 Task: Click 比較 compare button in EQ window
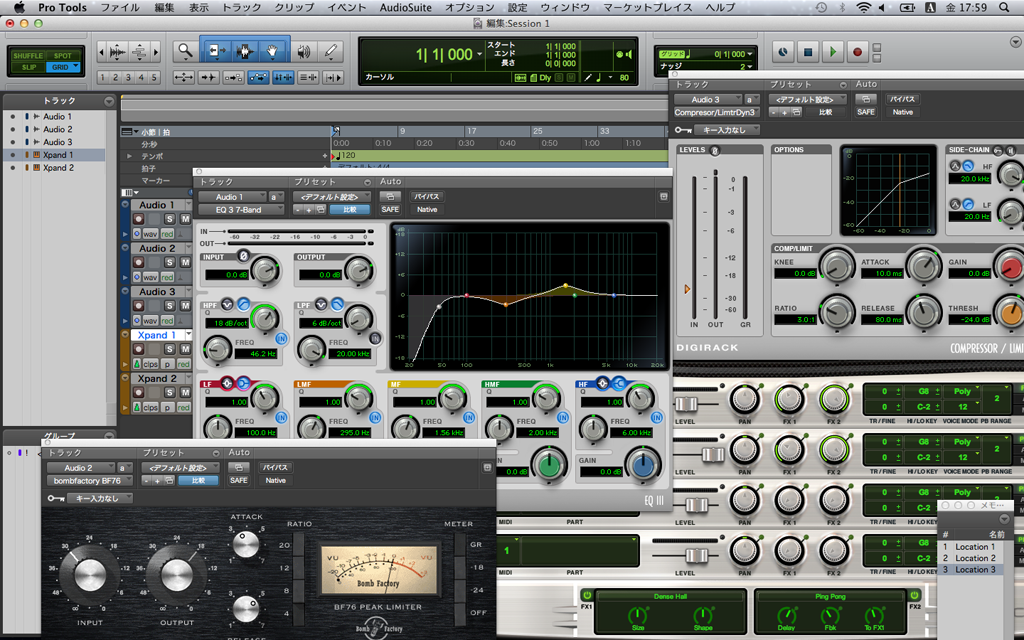[350, 210]
